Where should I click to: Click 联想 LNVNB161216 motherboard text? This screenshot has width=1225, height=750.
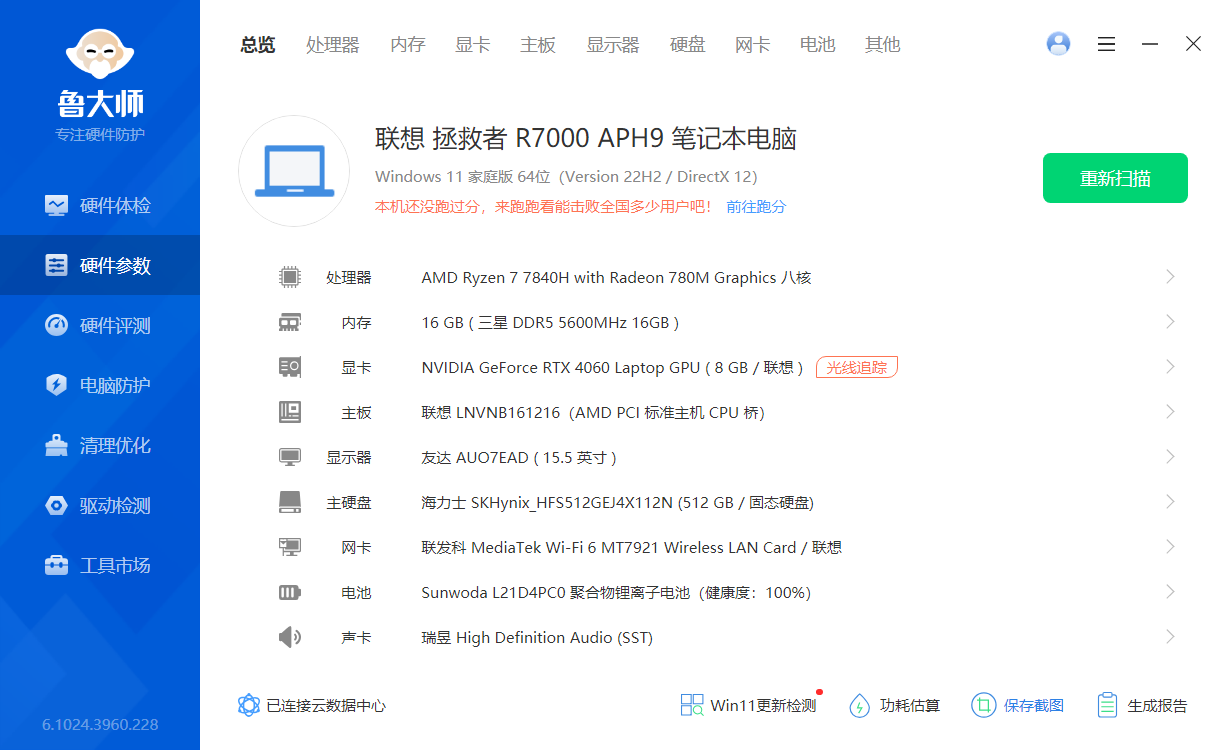[x=593, y=413]
